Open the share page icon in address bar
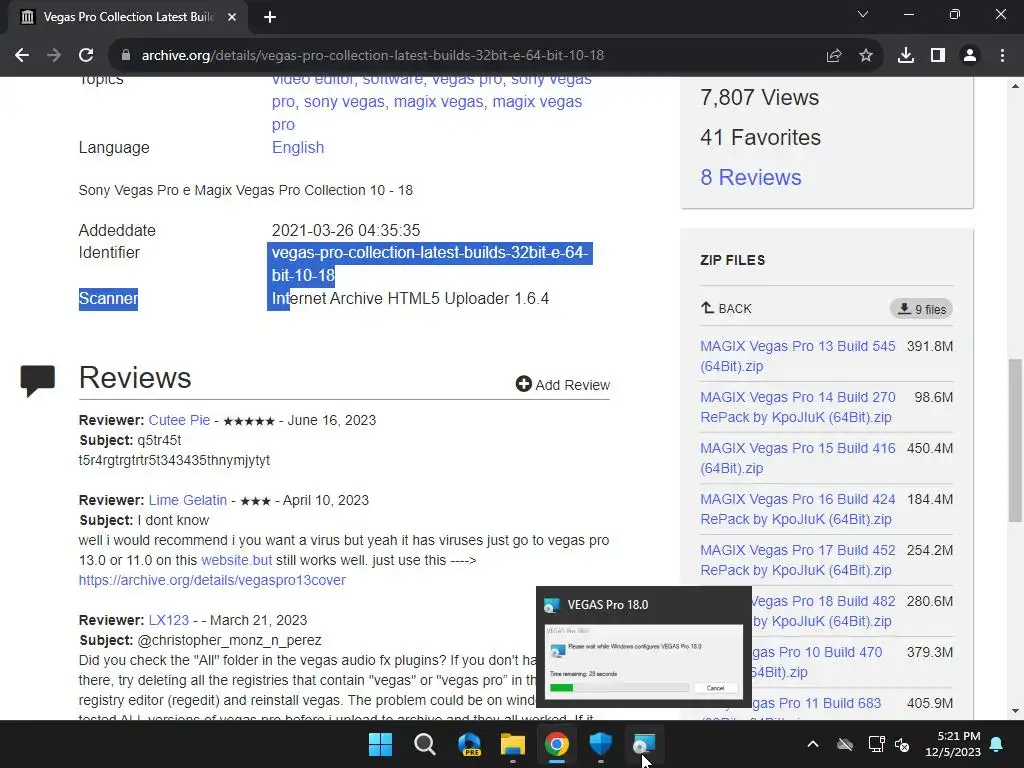Image resolution: width=1024 pixels, height=768 pixels. point(834,56)
